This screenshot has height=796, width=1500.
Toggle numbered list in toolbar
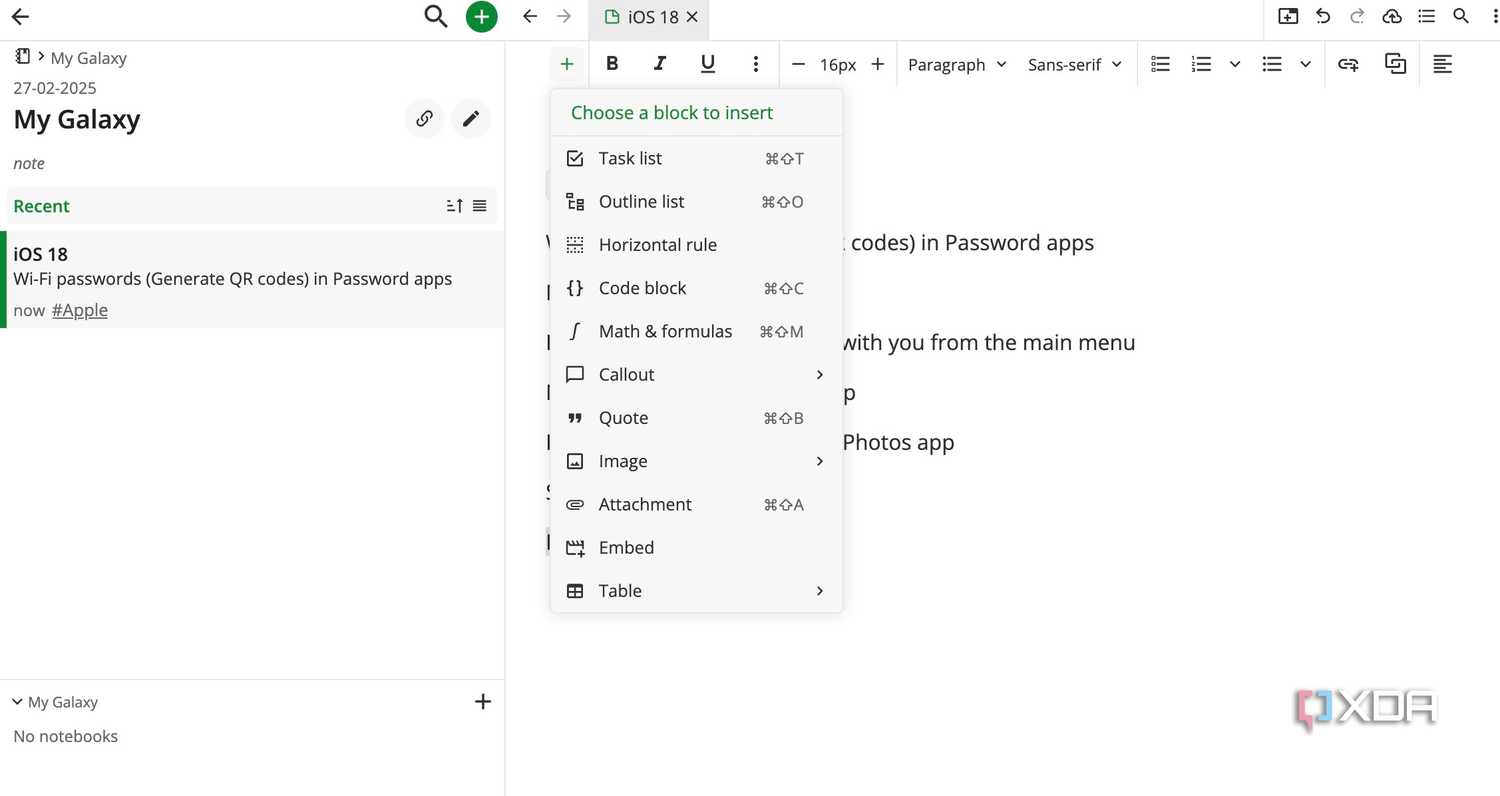point(1202,64)
